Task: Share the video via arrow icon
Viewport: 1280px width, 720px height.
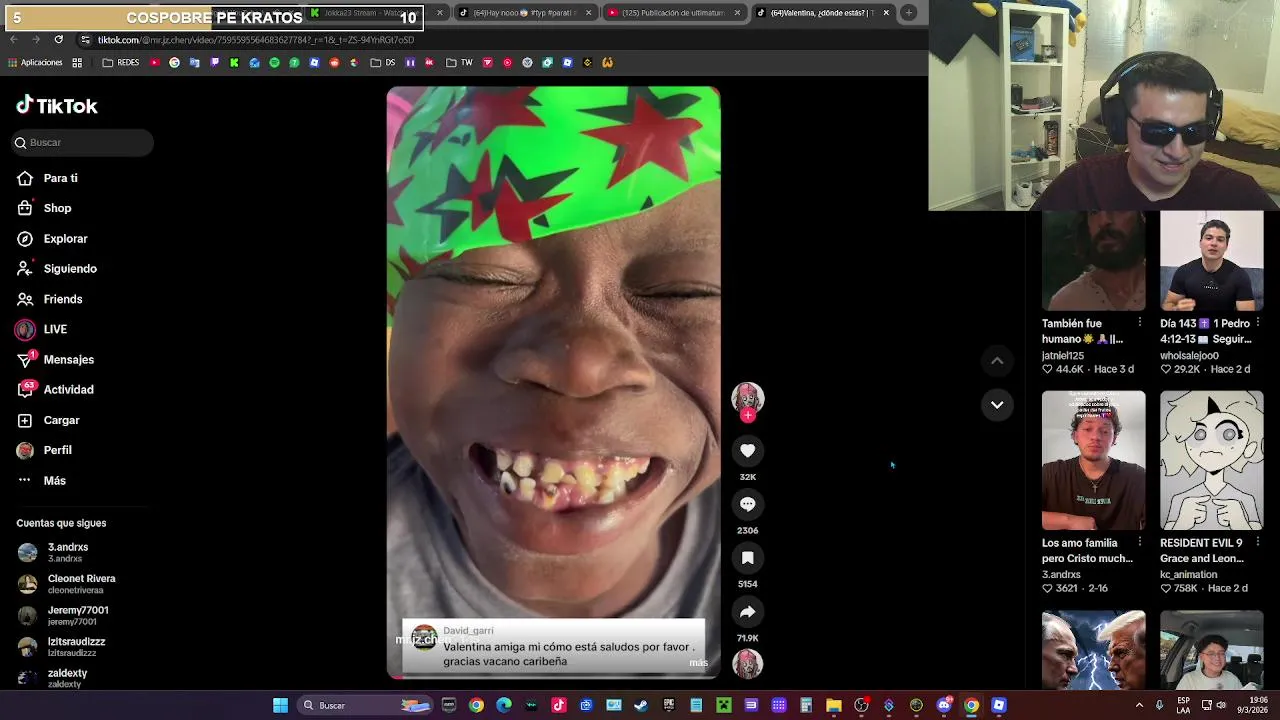Action: [x=747, y=612]
